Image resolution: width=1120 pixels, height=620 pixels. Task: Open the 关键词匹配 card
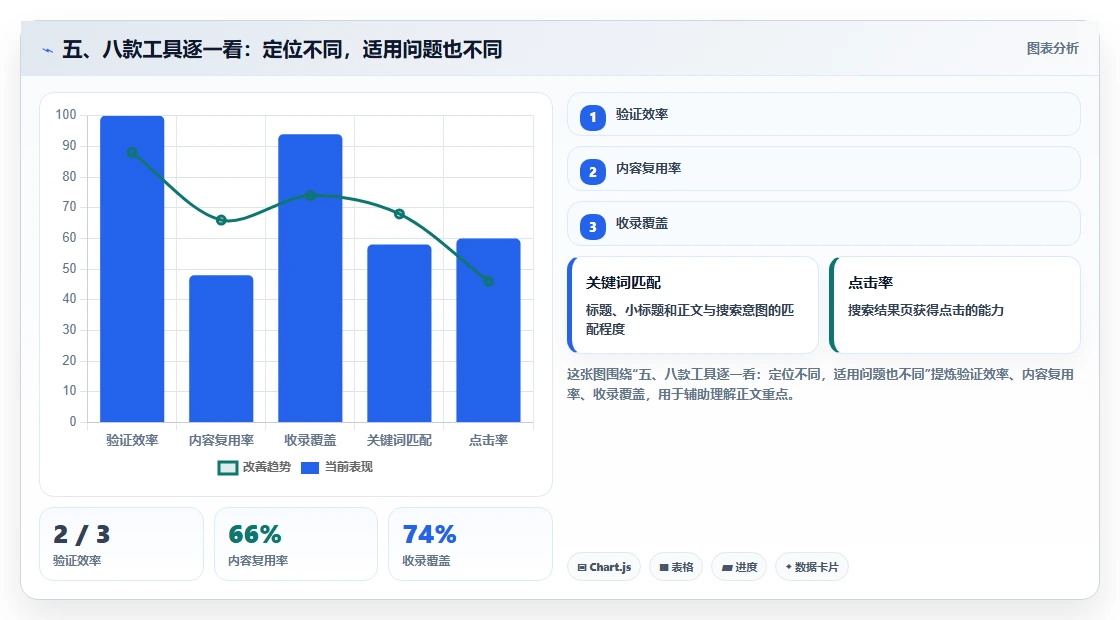click(x=693, y=305)
